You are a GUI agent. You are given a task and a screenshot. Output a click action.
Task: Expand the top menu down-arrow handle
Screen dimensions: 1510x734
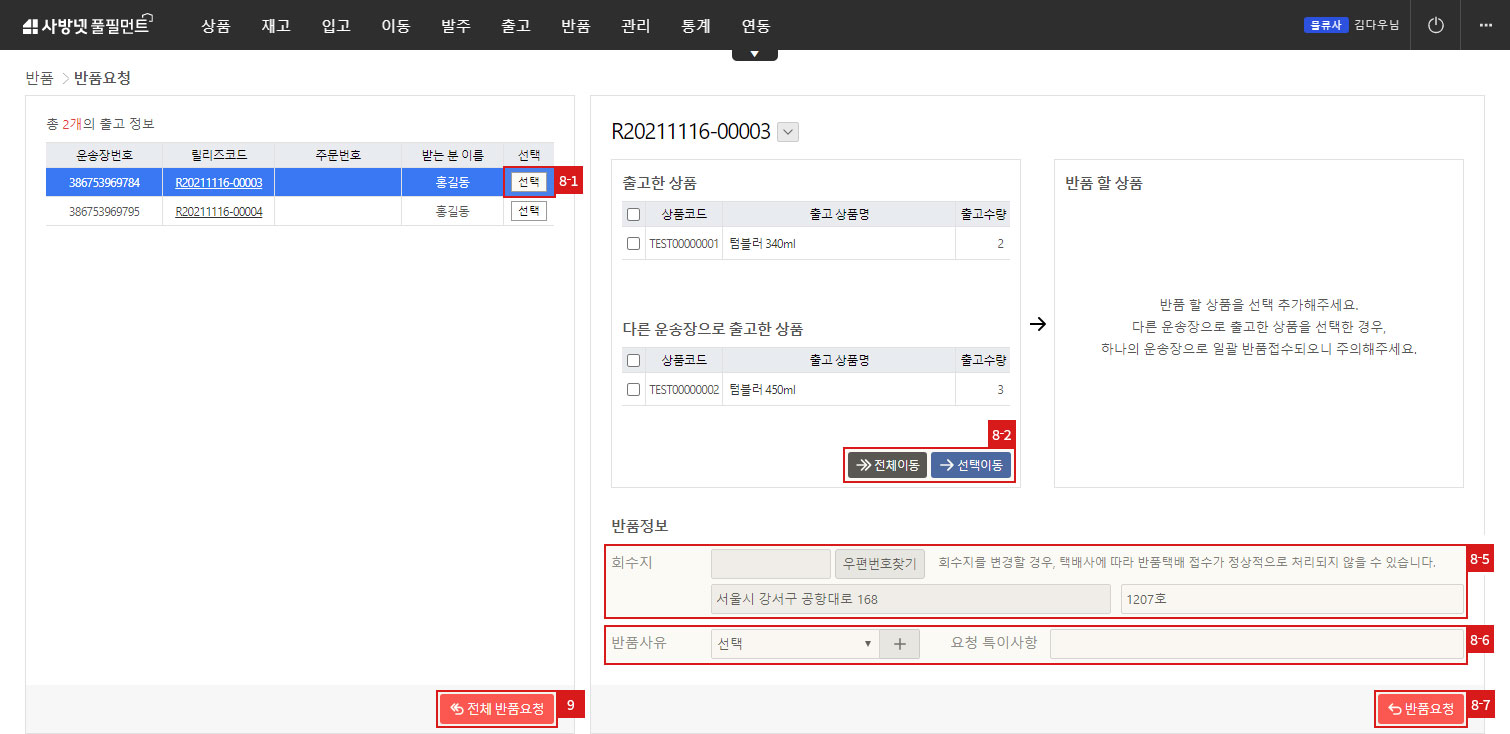coord(754,54)
